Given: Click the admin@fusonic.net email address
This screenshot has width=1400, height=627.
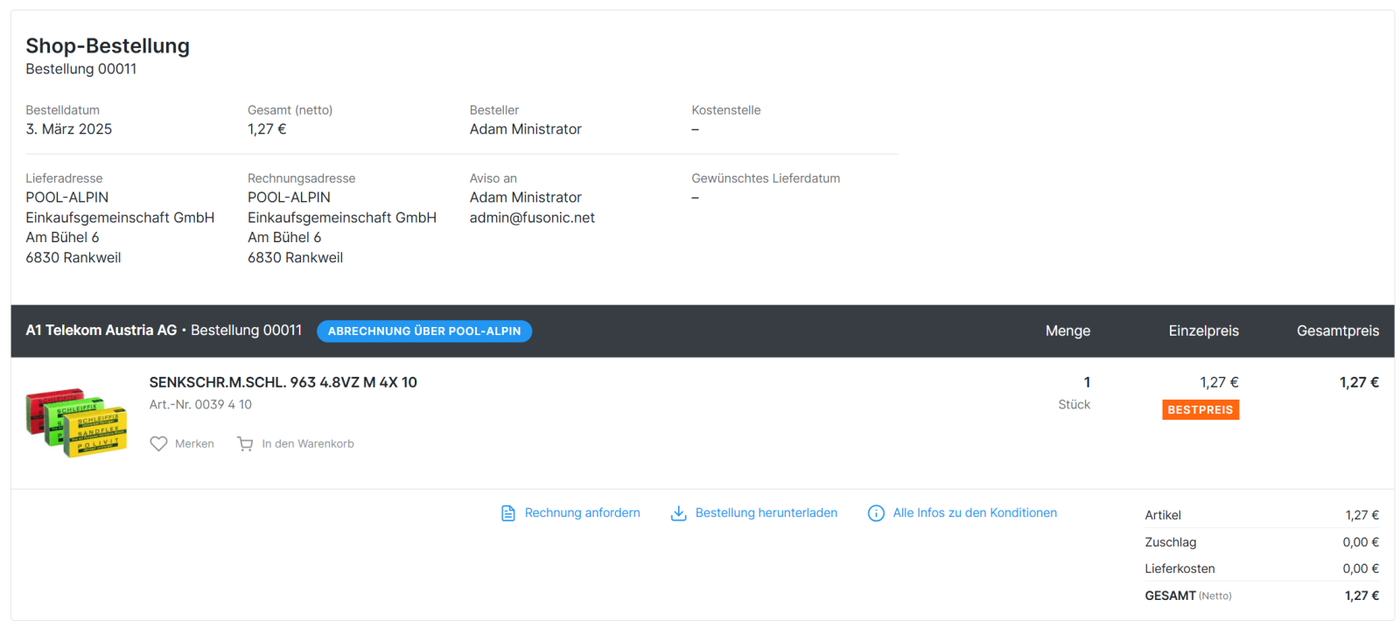Looking at the screenshot, I should click(x=532, y=218).
